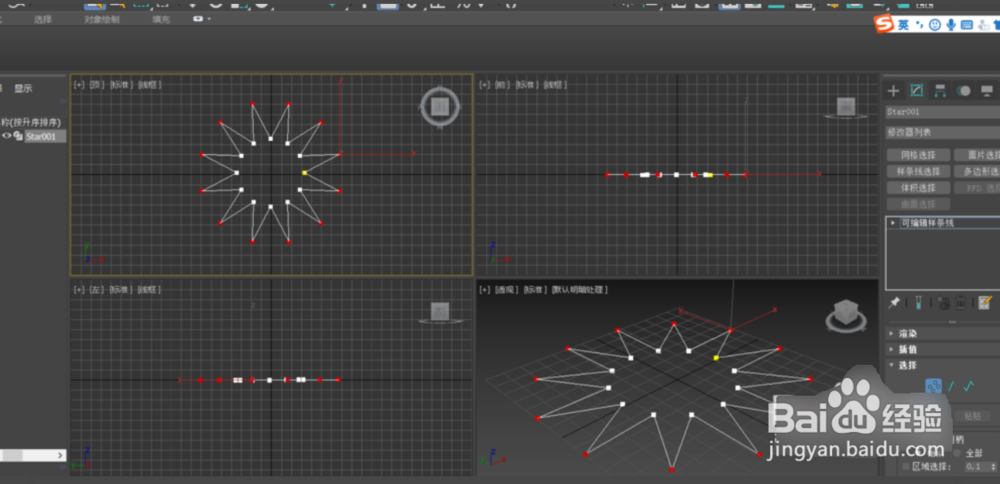Select Spline sub-object level icon
This screenshot has height=484, width=1000.
click(969, 386)
